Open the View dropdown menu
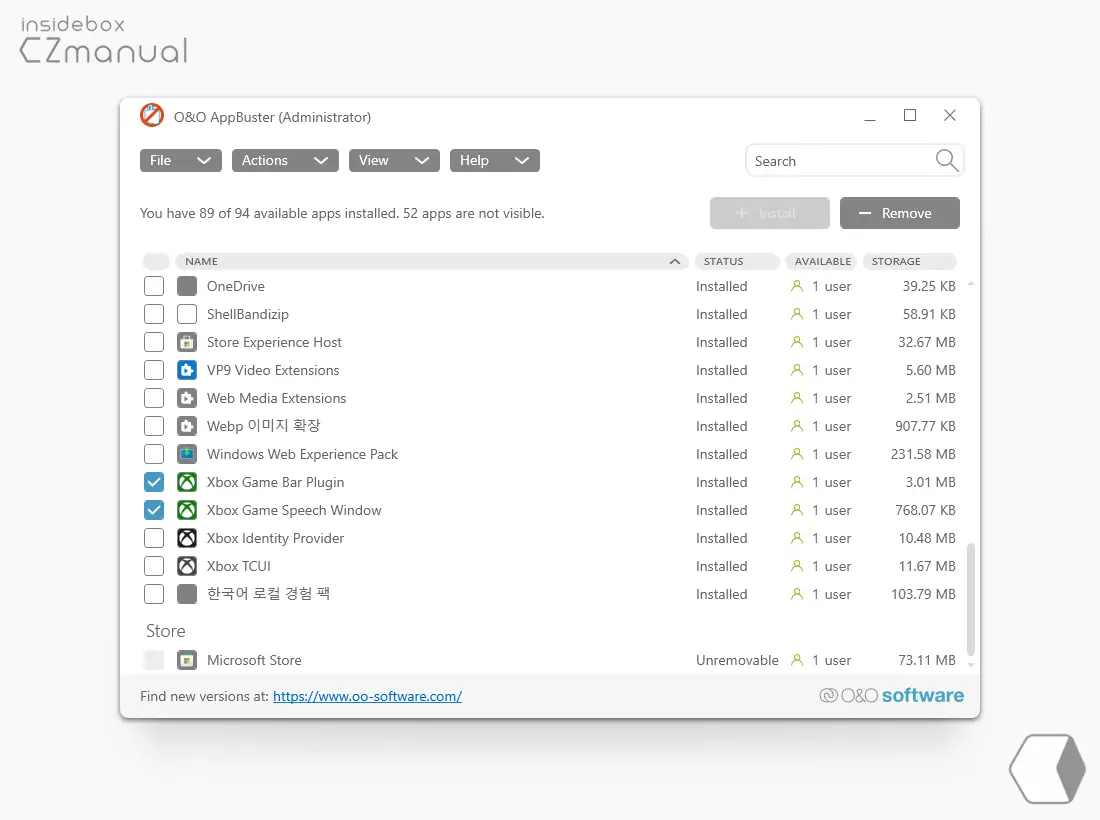This screenshot has height=820, width=1100. point(394,160)
